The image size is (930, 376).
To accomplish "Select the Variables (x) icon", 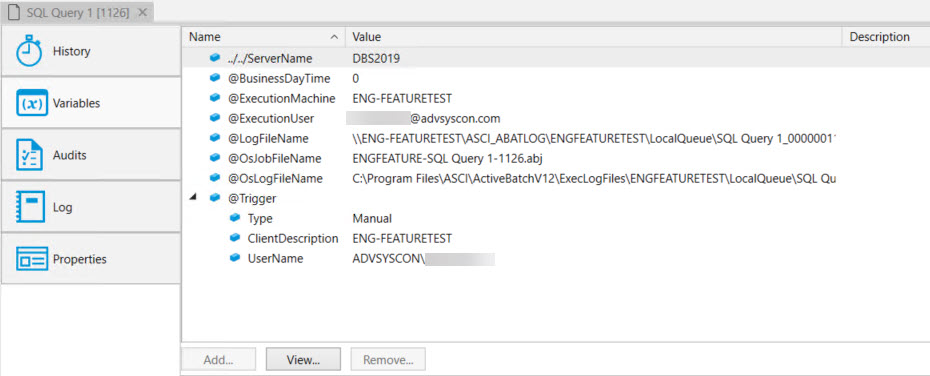I will pyautogui.click(x=30, y=103).
